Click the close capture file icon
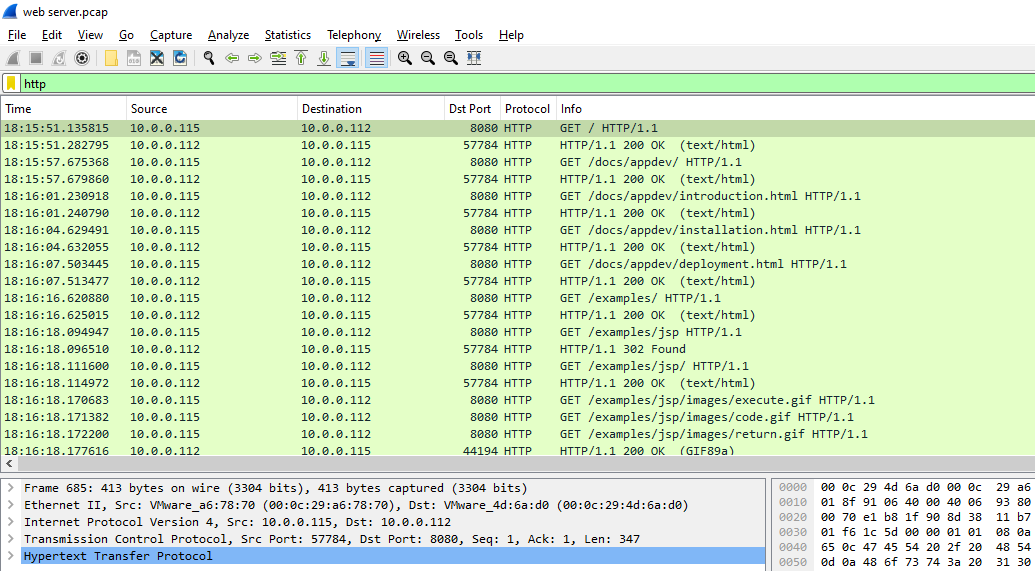This screenshot has height=571, width=1035. point(157,58)
